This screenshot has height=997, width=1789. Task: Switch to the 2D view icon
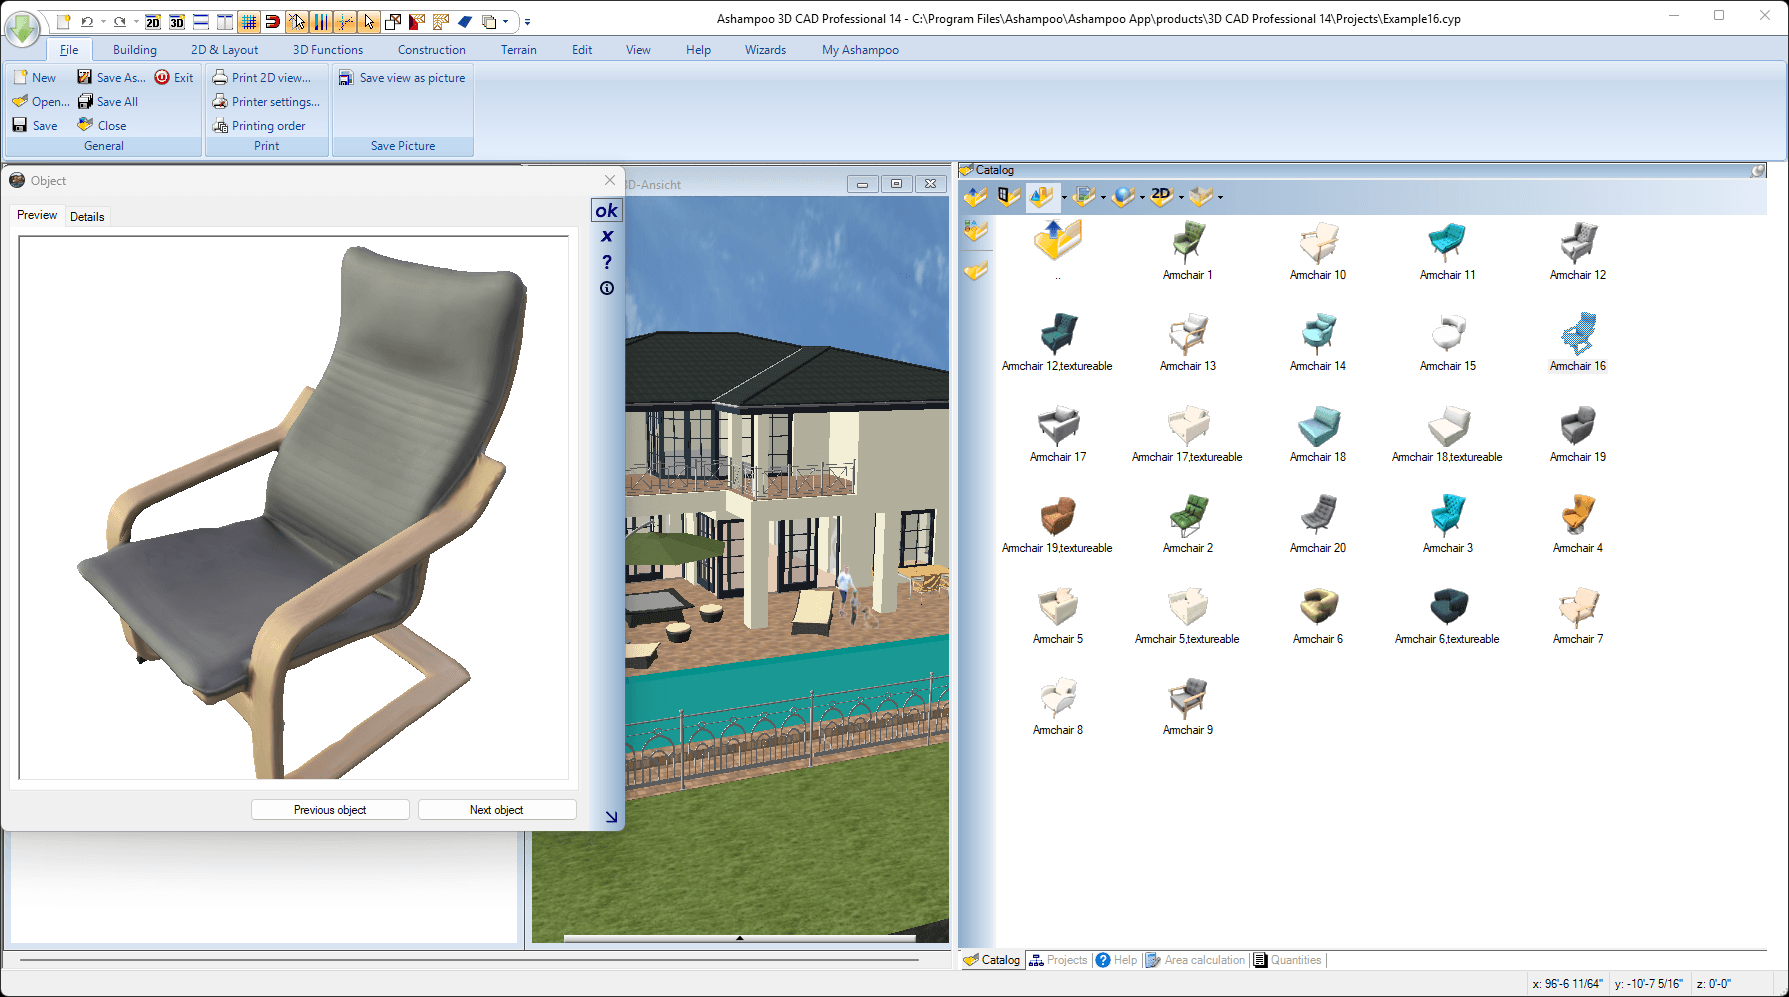pyautogui.click(x=152, y=21)
